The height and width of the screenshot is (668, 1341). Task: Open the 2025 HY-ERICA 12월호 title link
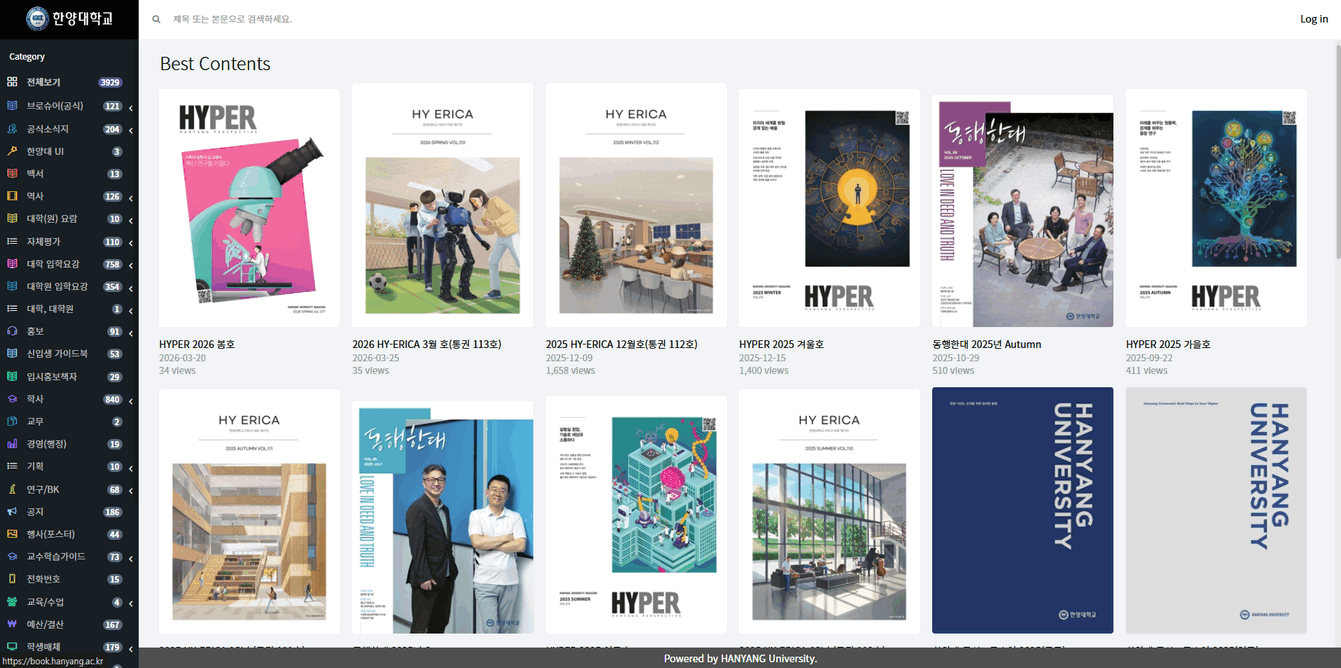(x=621, y=344)
